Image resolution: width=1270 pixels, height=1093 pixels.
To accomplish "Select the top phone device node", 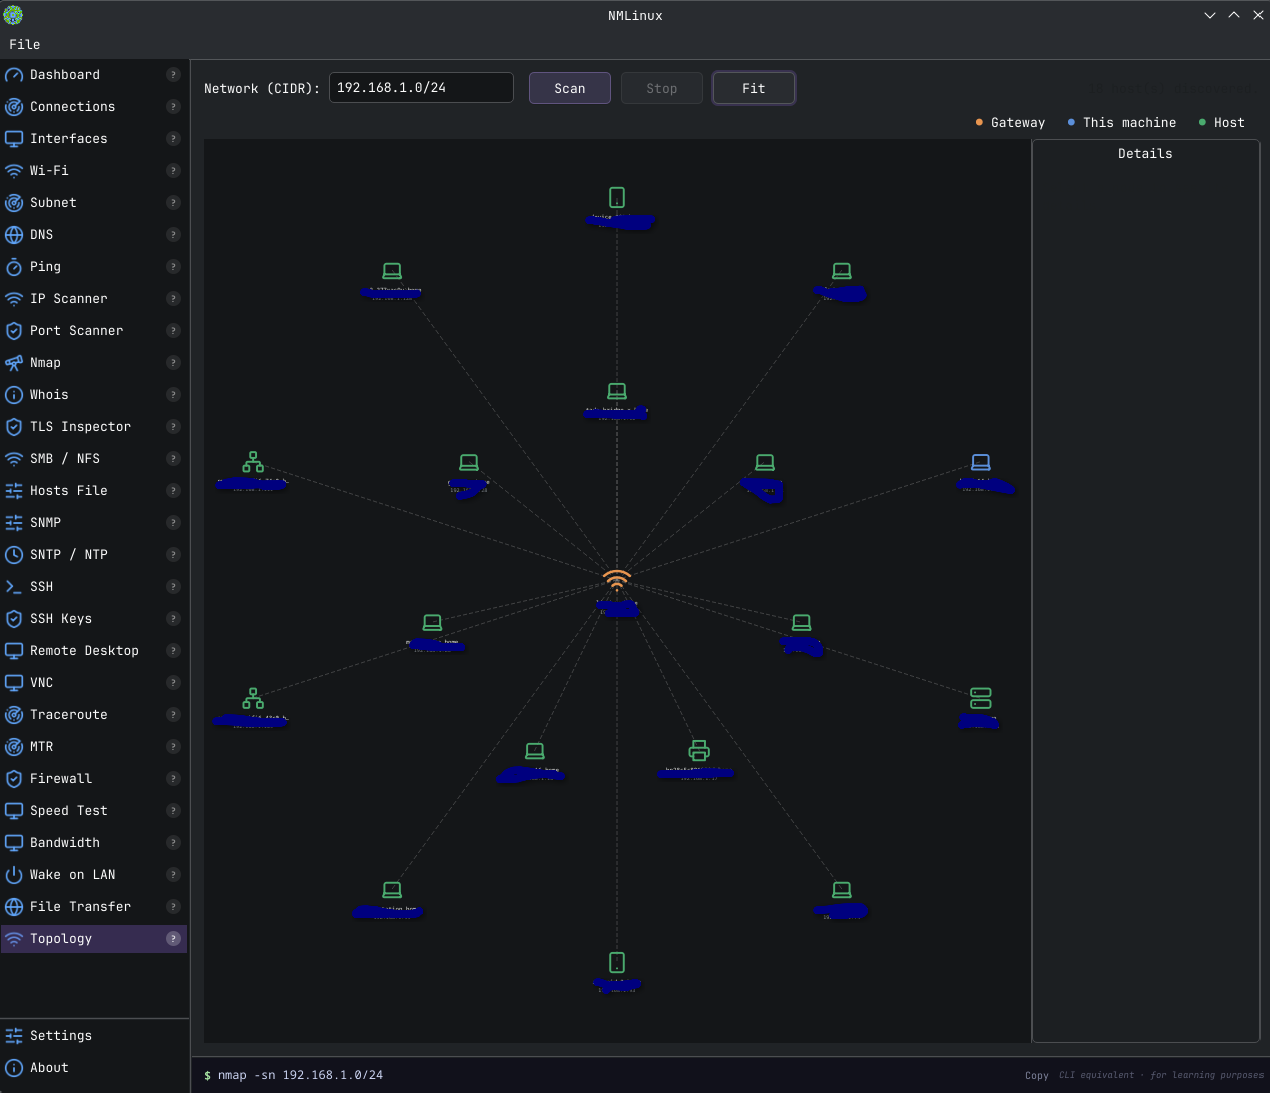I will pyautogui.click(x=617, y=198).
